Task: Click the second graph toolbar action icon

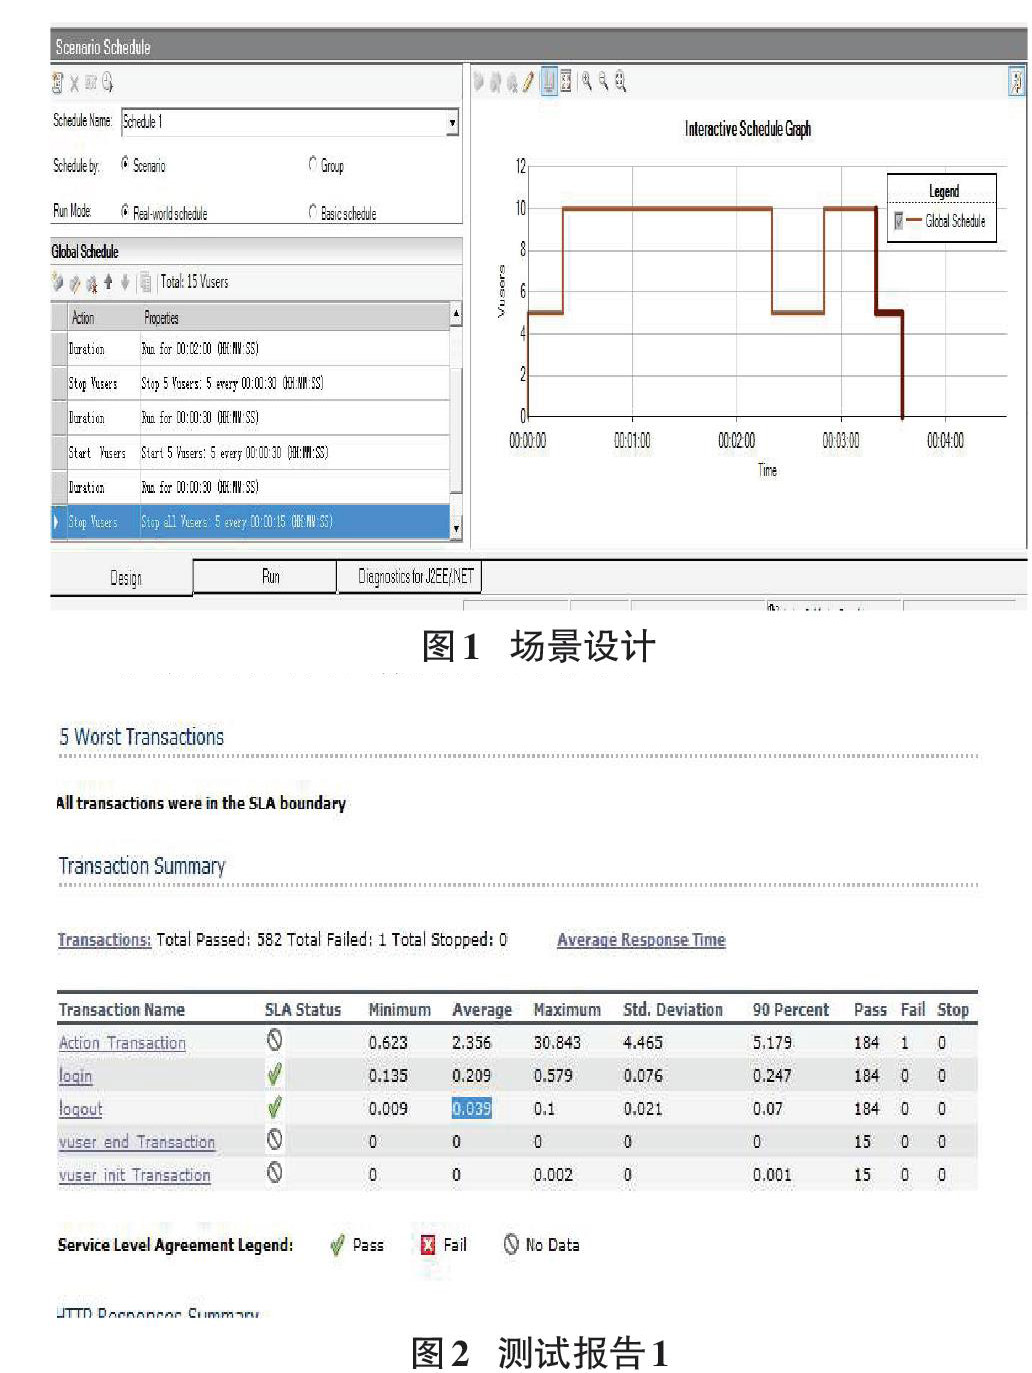Action: pos(495,82)
